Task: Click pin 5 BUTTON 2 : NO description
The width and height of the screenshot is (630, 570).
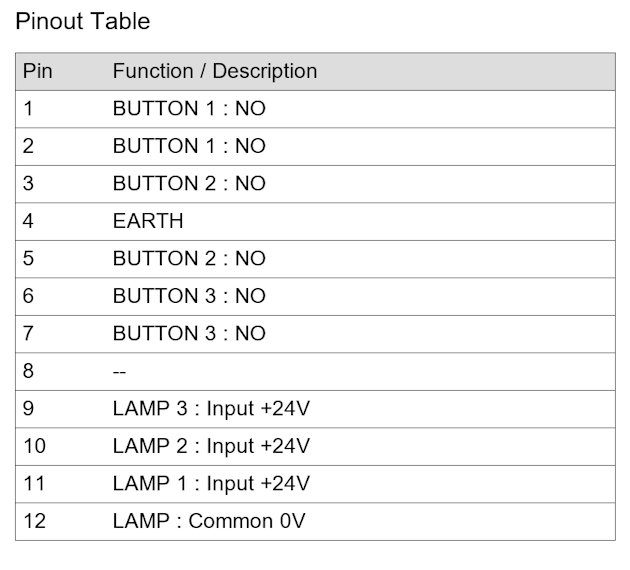Action: [189, 258]
